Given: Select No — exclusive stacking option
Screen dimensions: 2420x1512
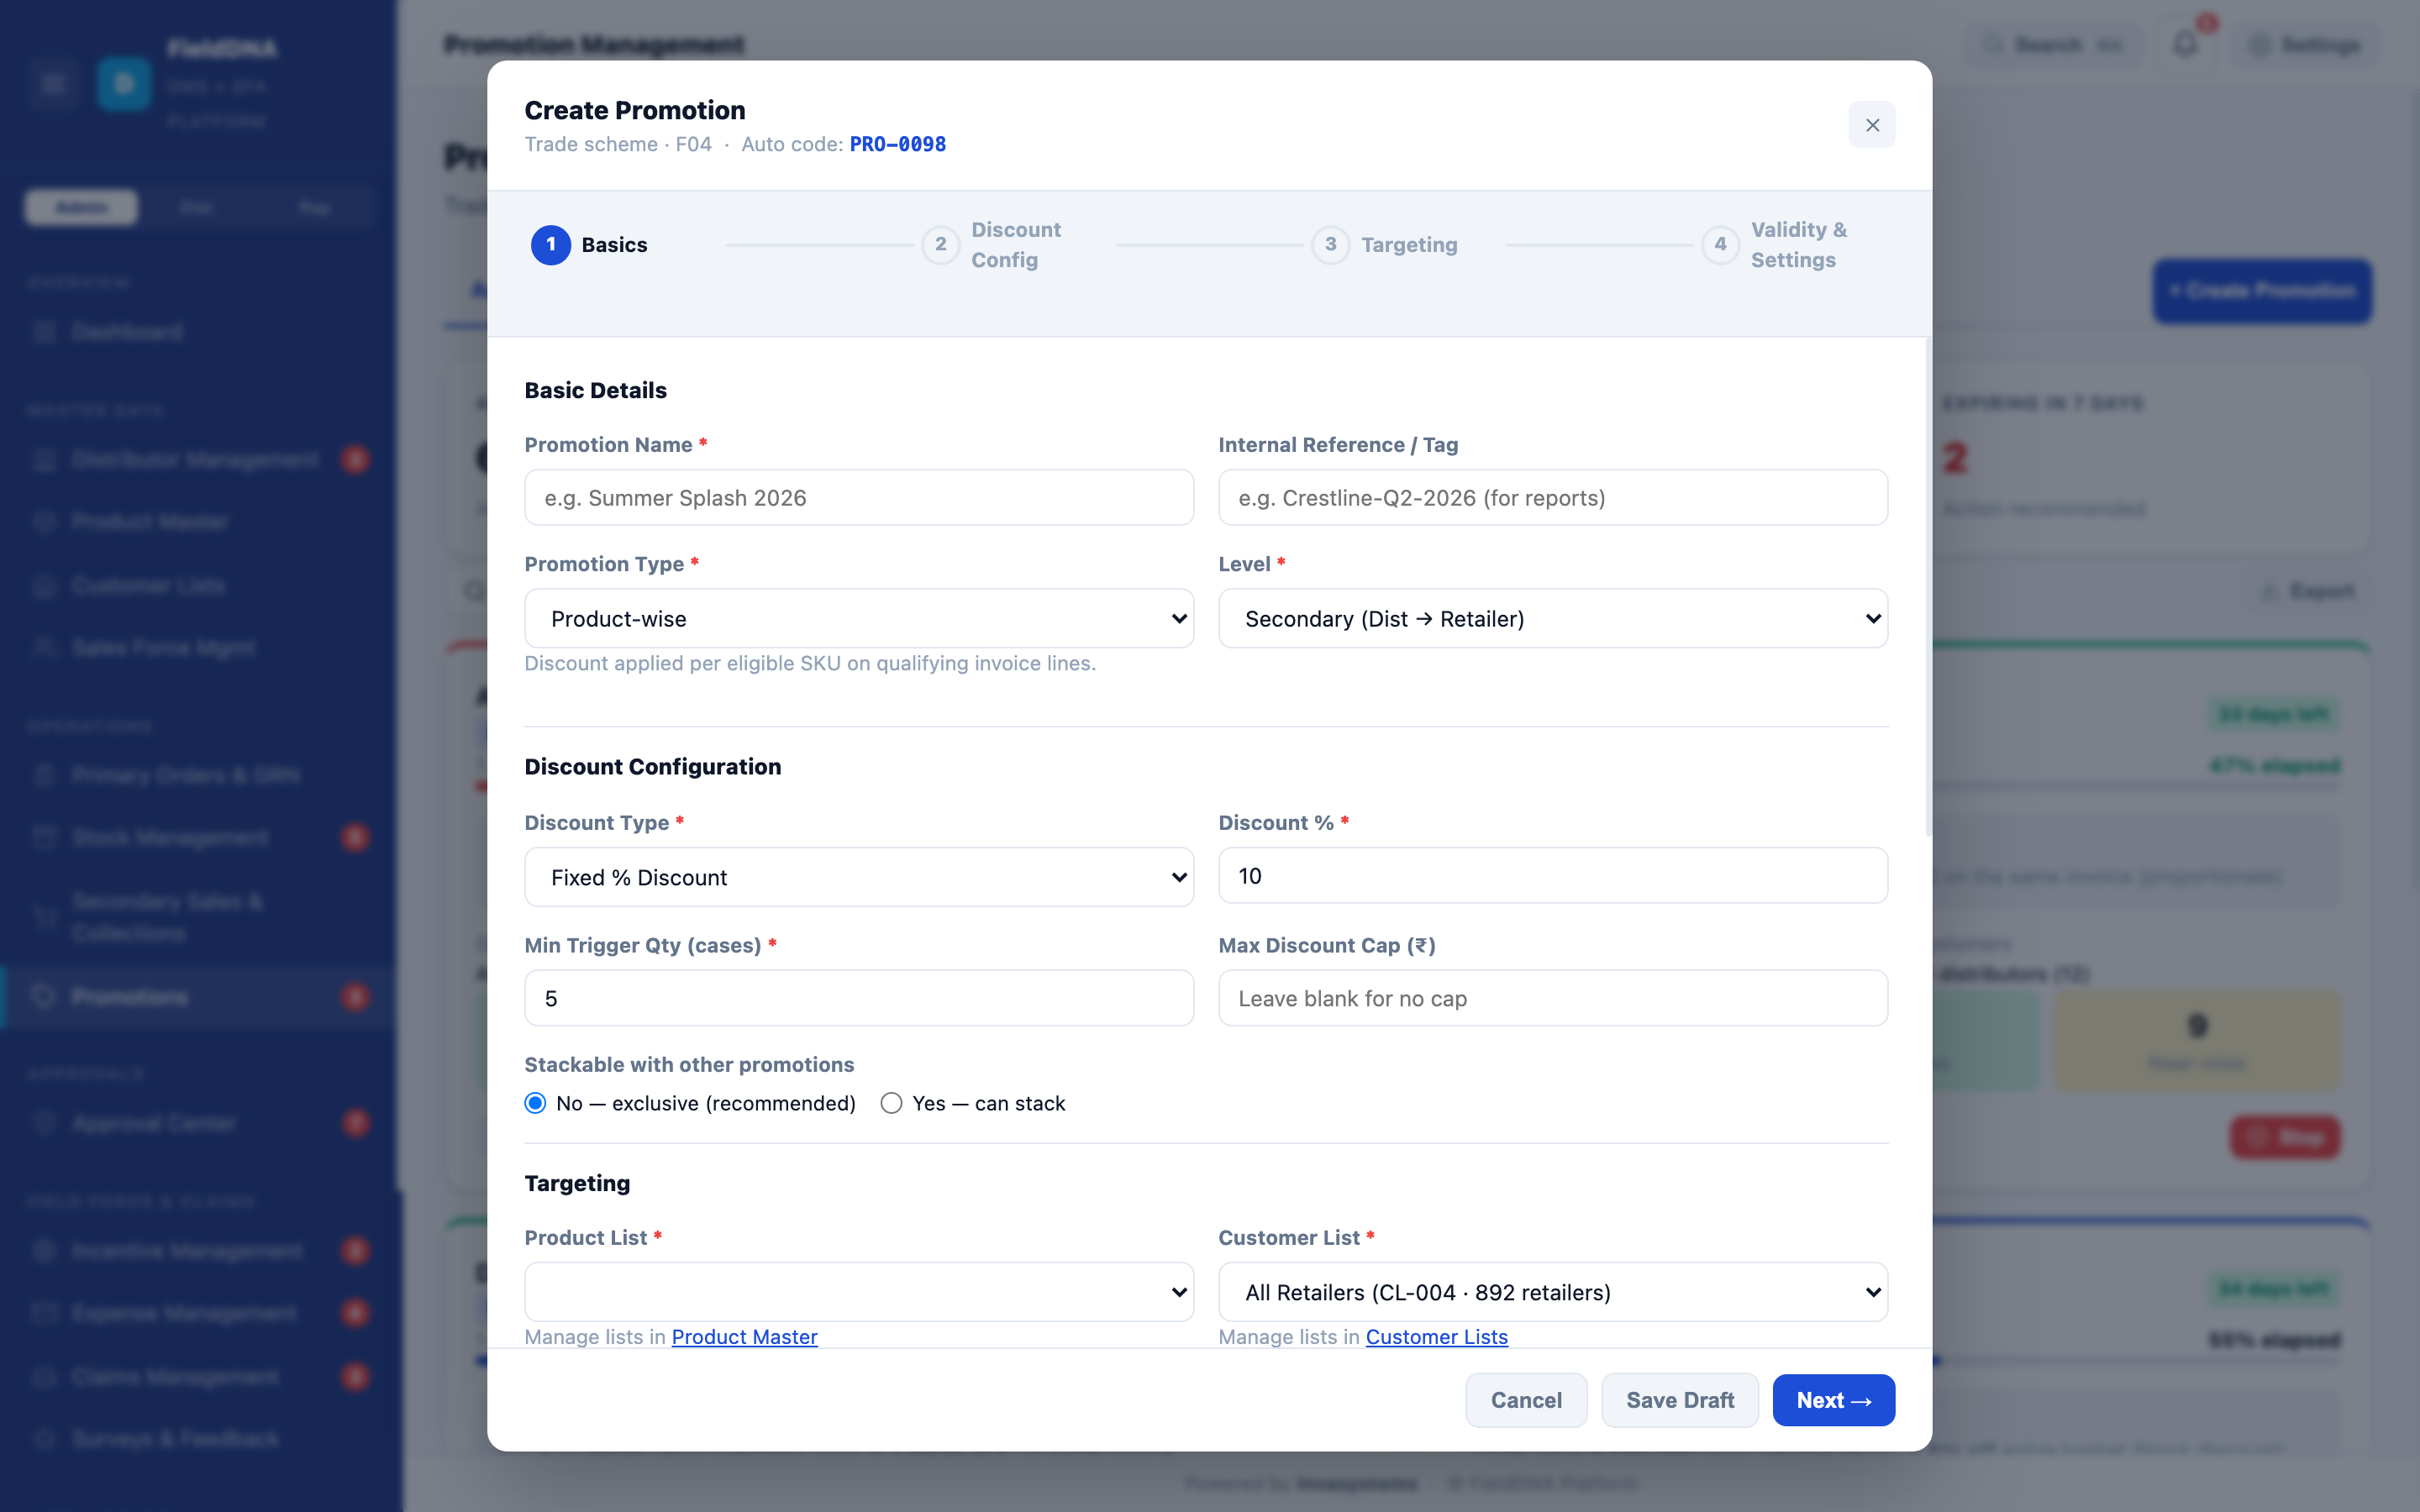Looking at the screenshot, I should pyautogui.click(x=536, y=1103).
